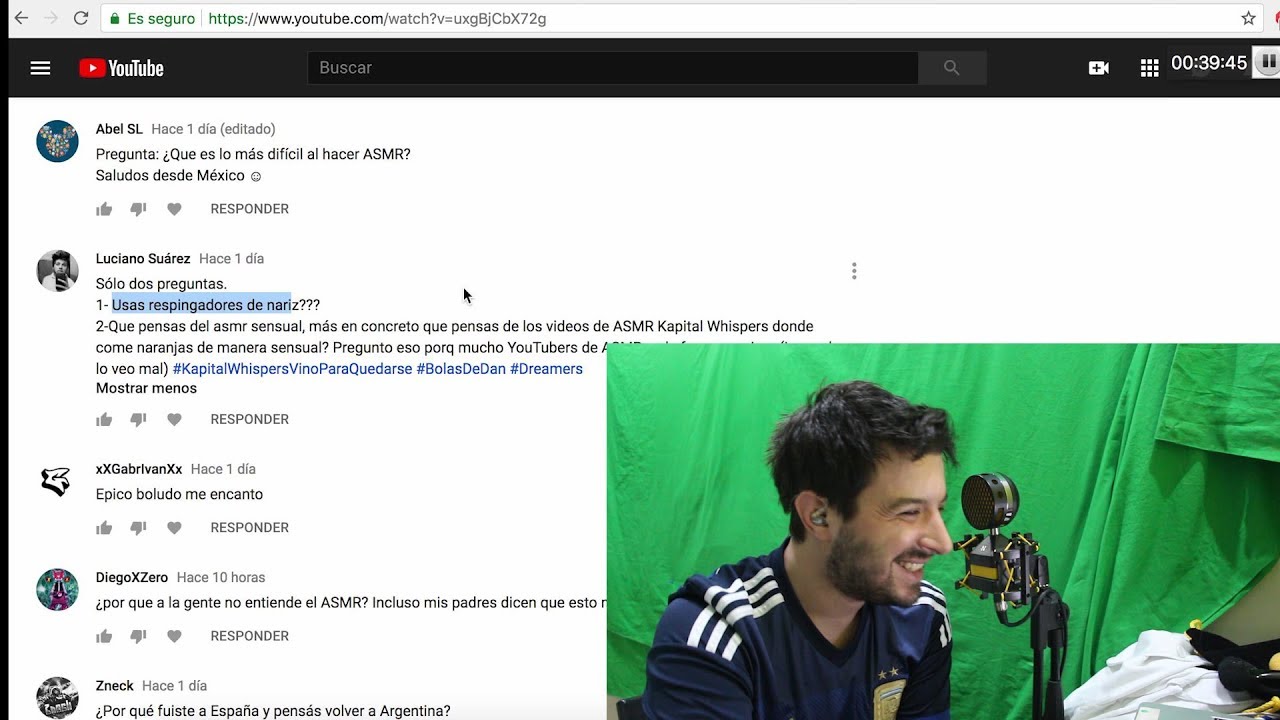Reply to xXGabrIvanXx's comment
The width and height of the screenshot is (1280, 720).
coord(249,528)
